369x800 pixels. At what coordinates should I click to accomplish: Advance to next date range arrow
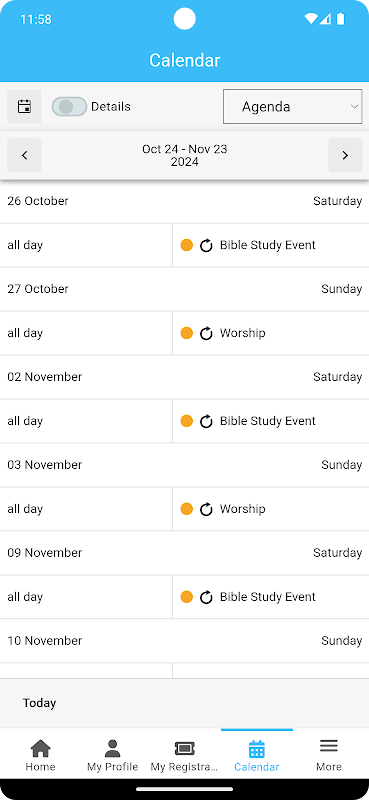pyautogui.click(x=345, y=155)
